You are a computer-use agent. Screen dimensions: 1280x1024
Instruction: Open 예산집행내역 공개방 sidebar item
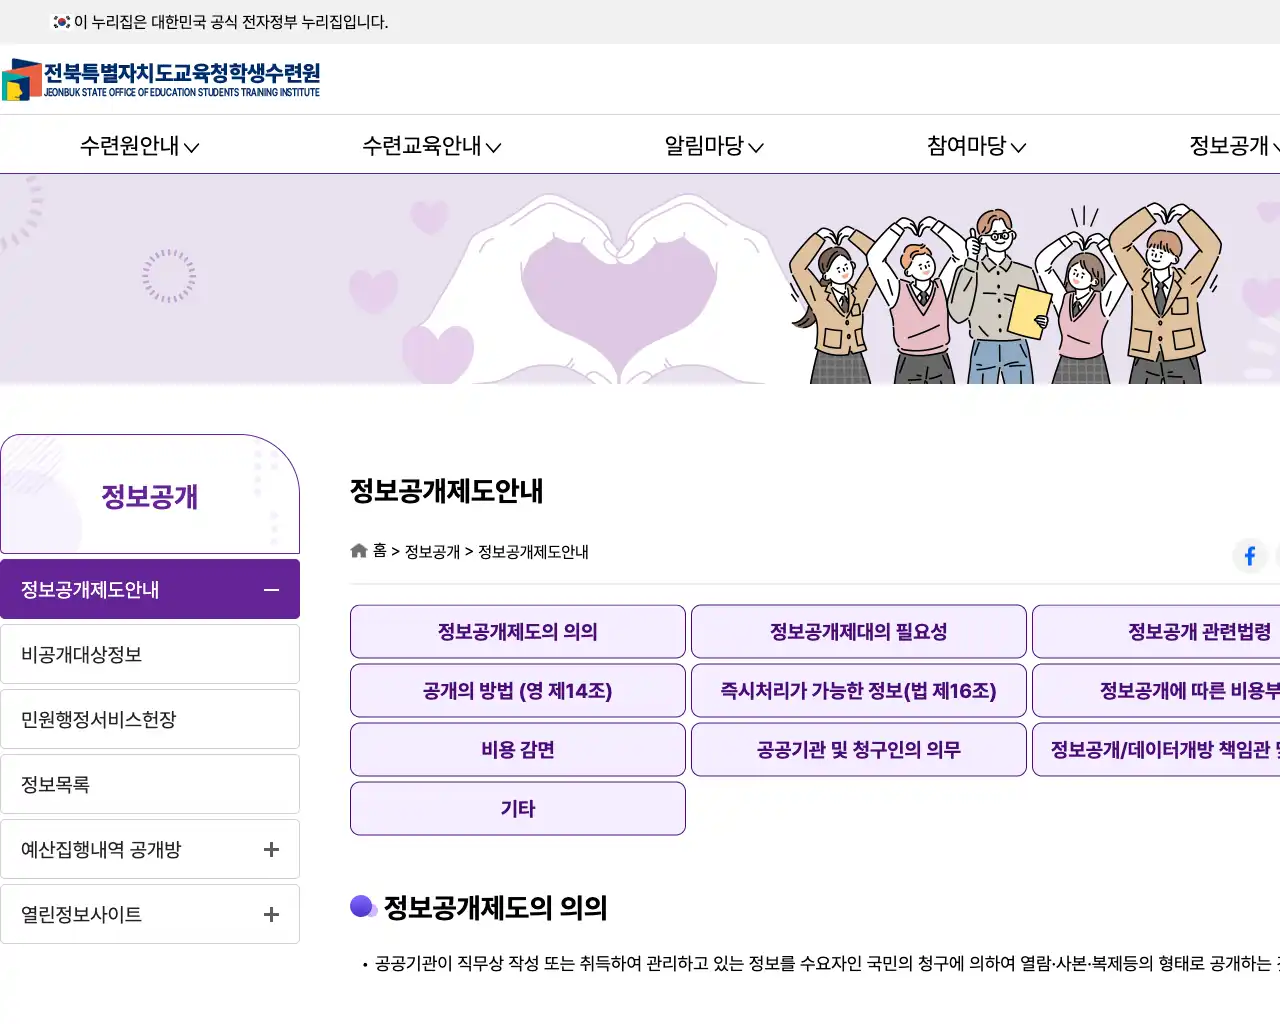(x=150, y=849)
